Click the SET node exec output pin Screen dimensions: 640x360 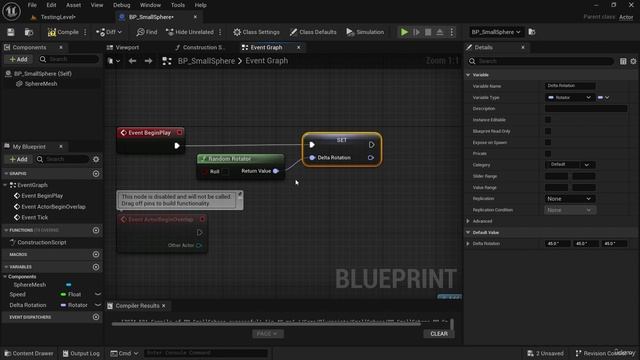click(x=371, y=145)
